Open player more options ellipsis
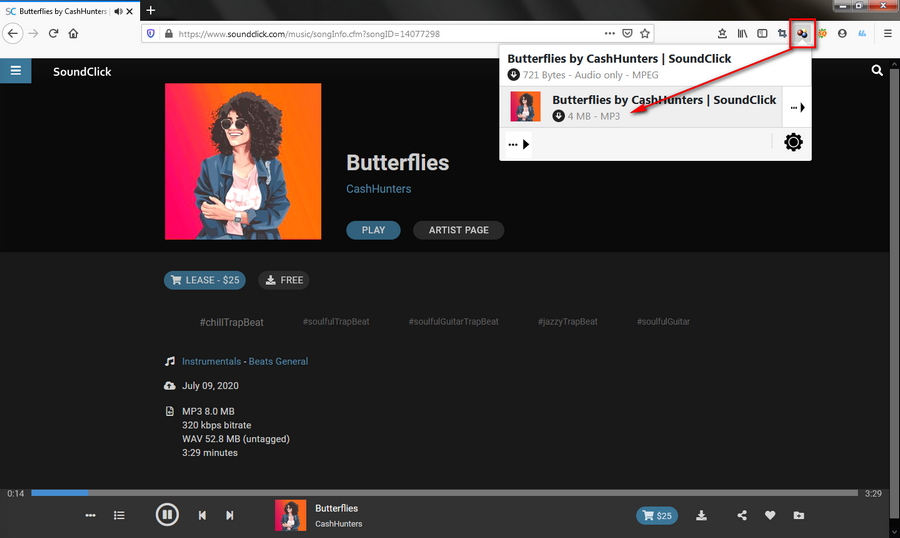Image resolution: width=900 pixels, height=538 pixels. point(90,516)
